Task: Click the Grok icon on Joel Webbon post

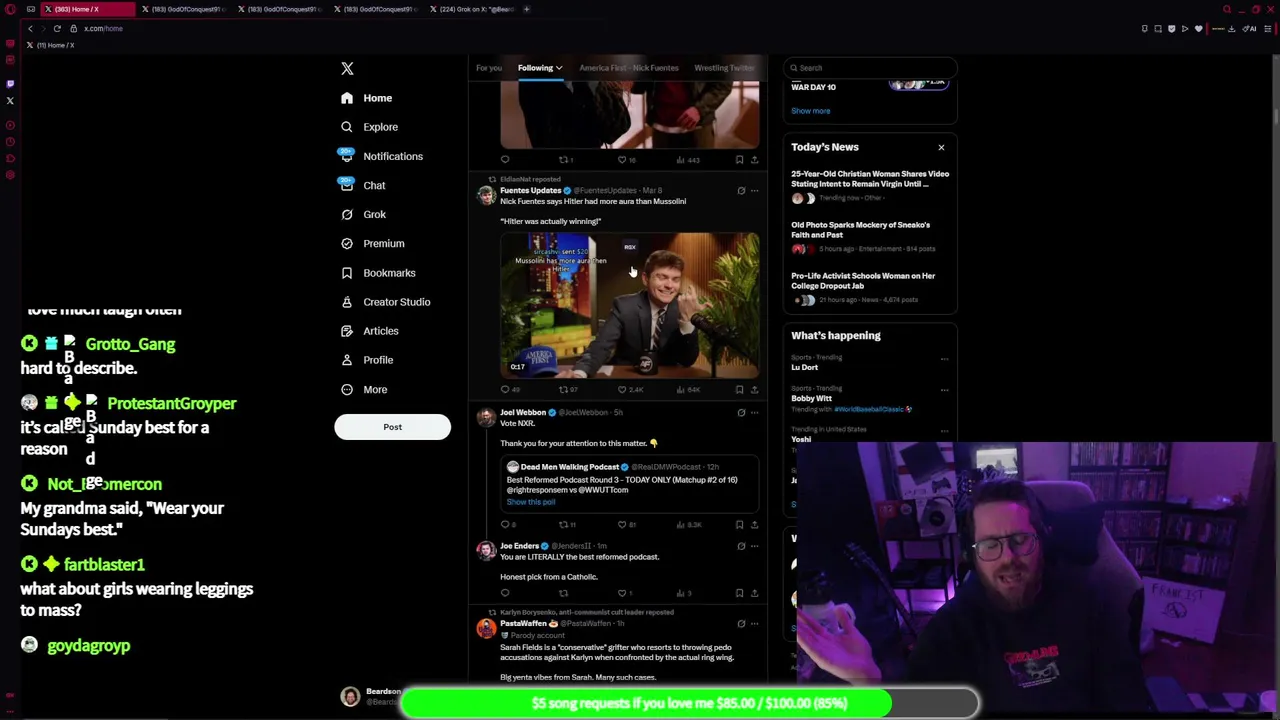Action: (x=741, y=413)
